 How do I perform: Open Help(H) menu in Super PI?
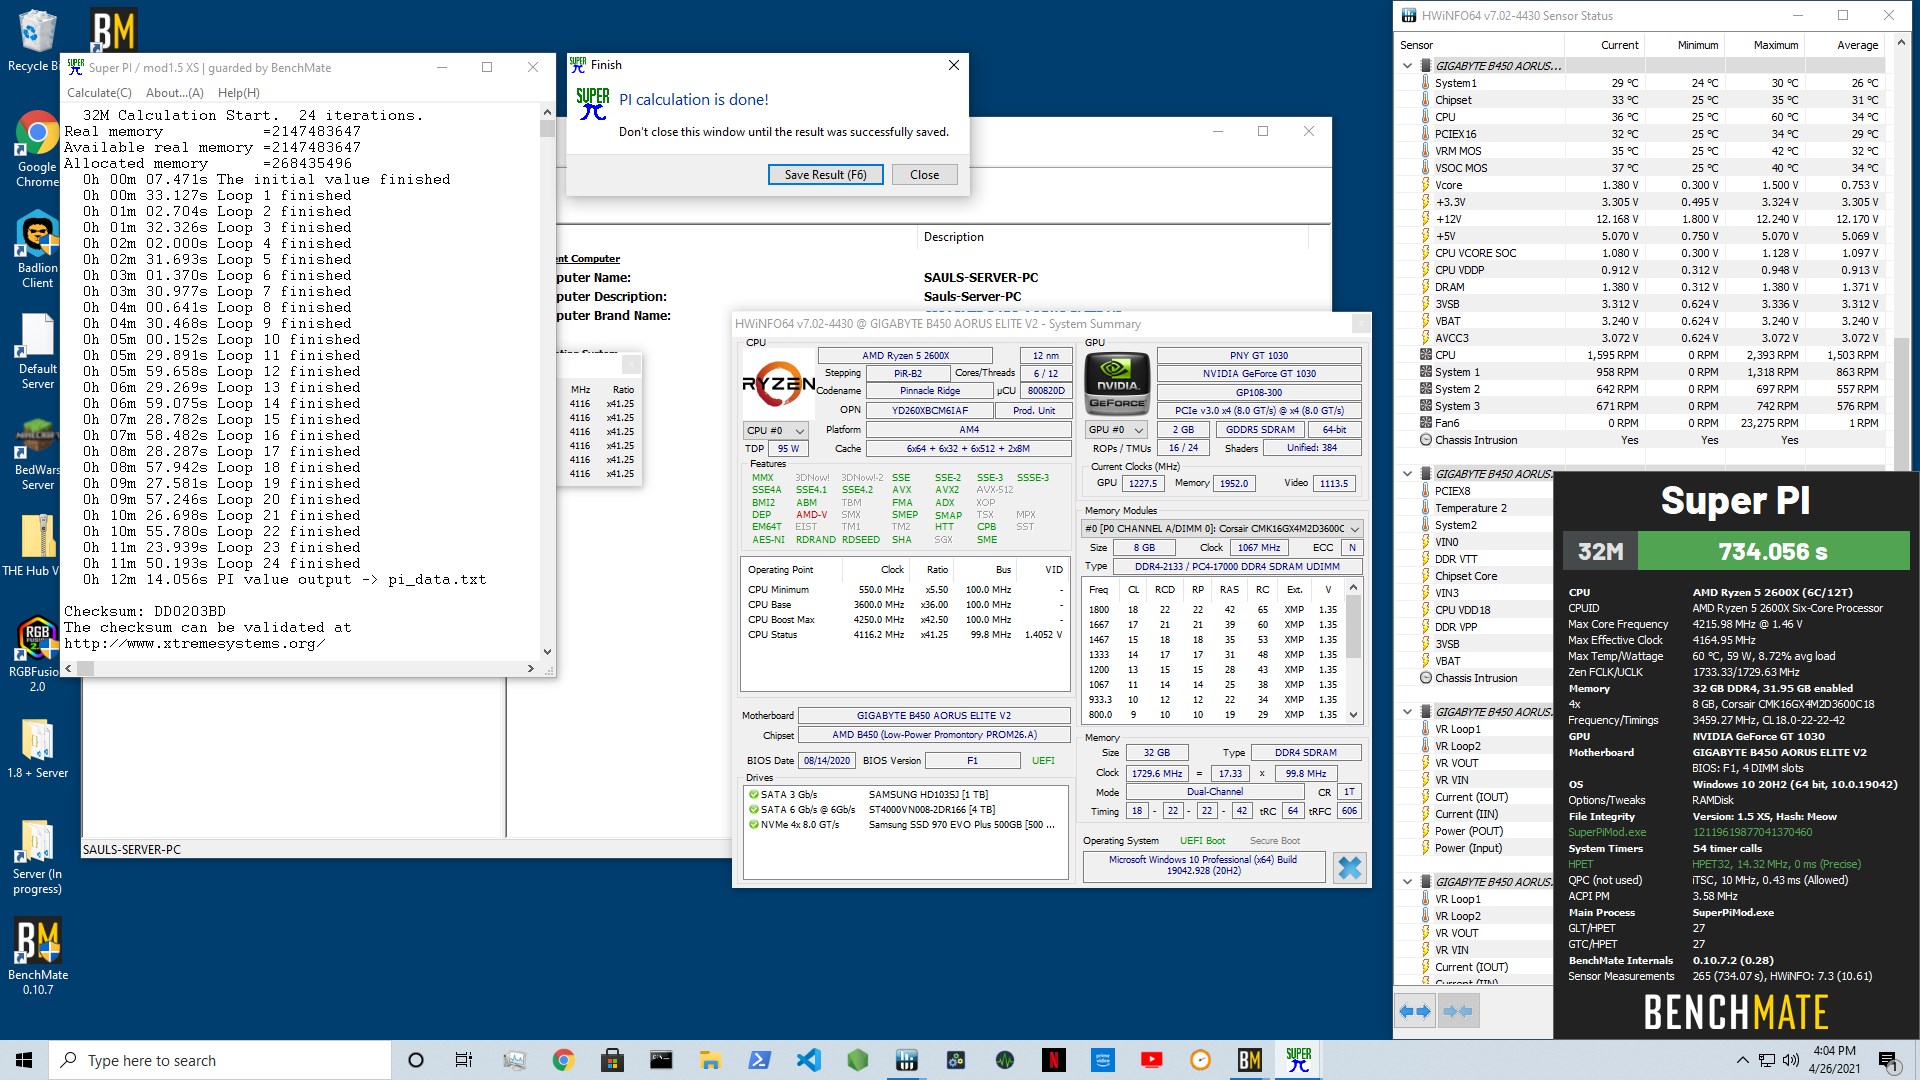pos(239,93)
